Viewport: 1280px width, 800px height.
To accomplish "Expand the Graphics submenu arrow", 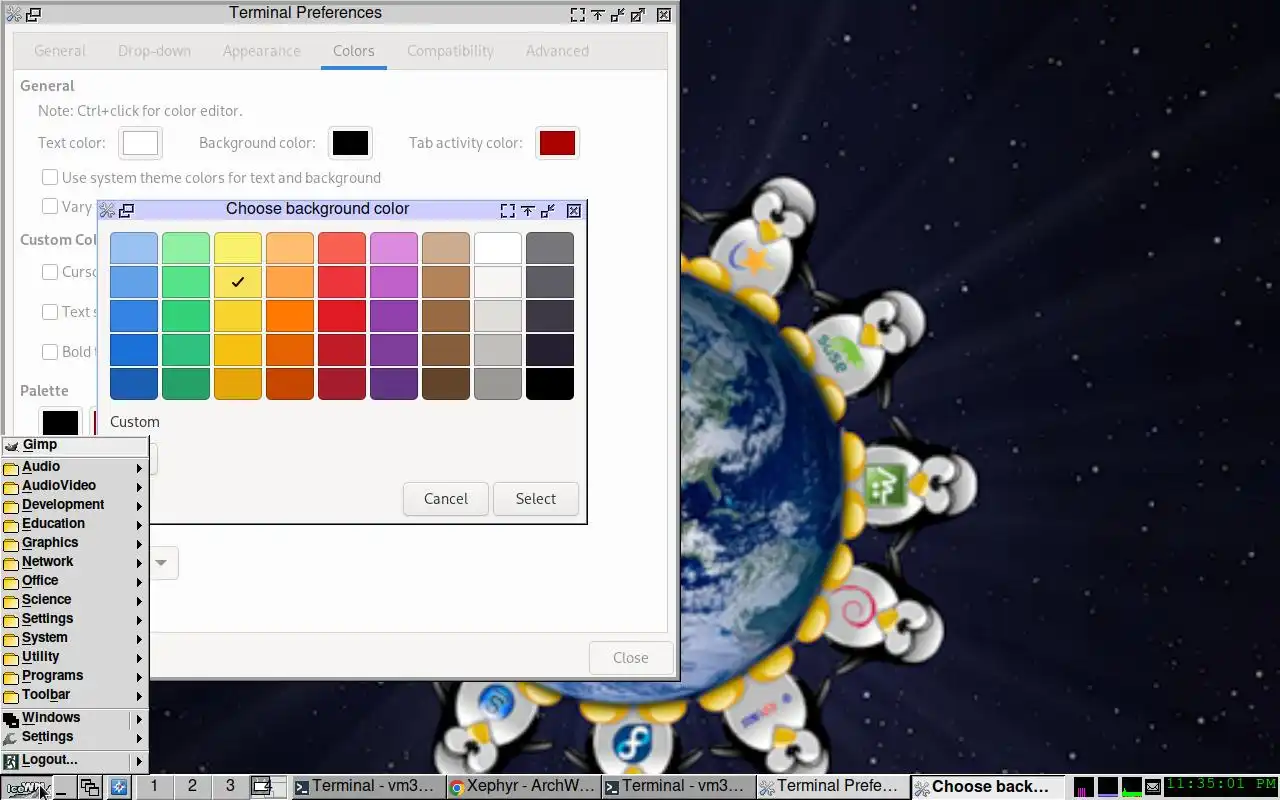I will 139,543.
